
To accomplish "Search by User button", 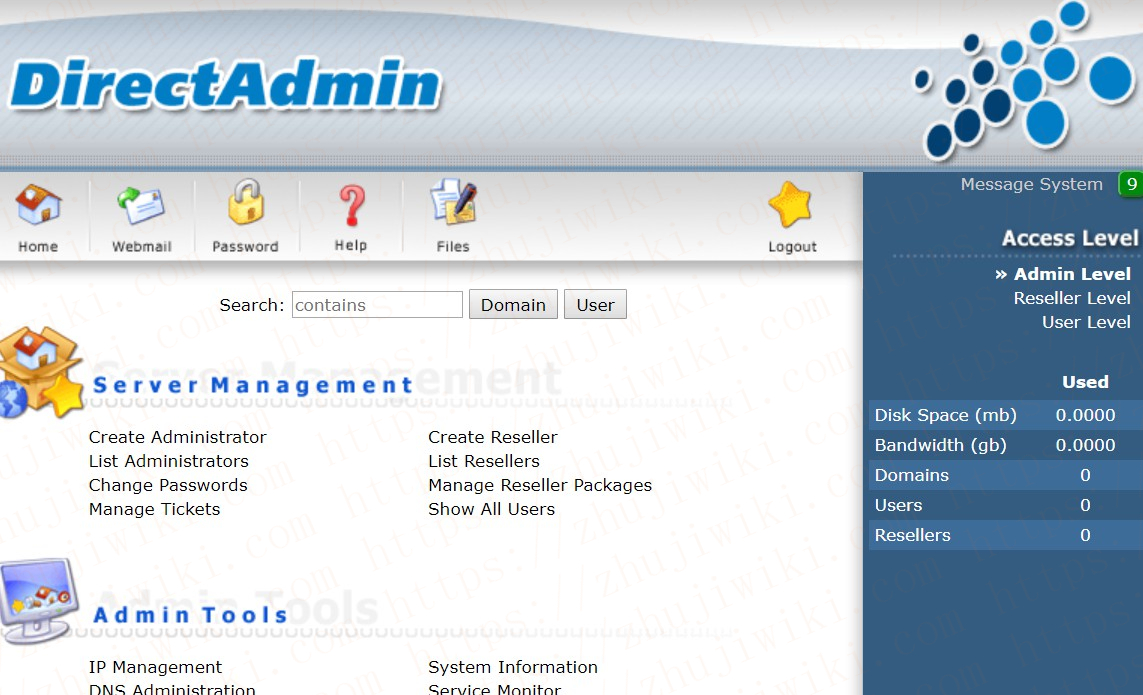I will pyautogui.click(x=595, y=305).
